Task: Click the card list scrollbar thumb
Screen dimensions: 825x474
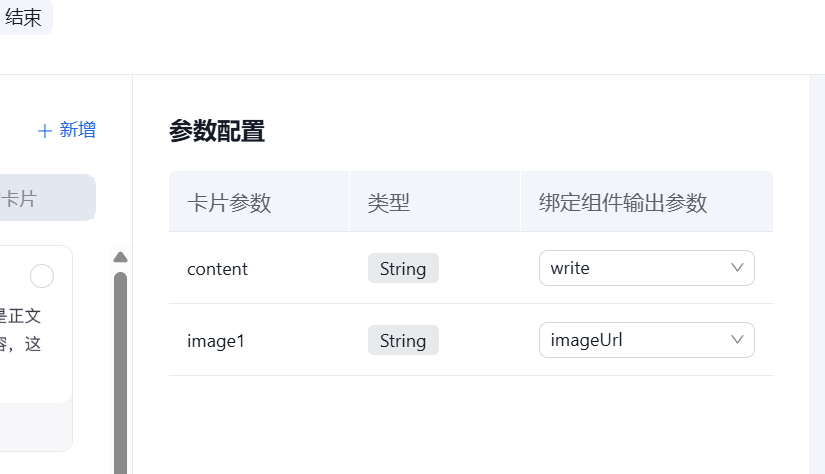Action: click(121, 370)
